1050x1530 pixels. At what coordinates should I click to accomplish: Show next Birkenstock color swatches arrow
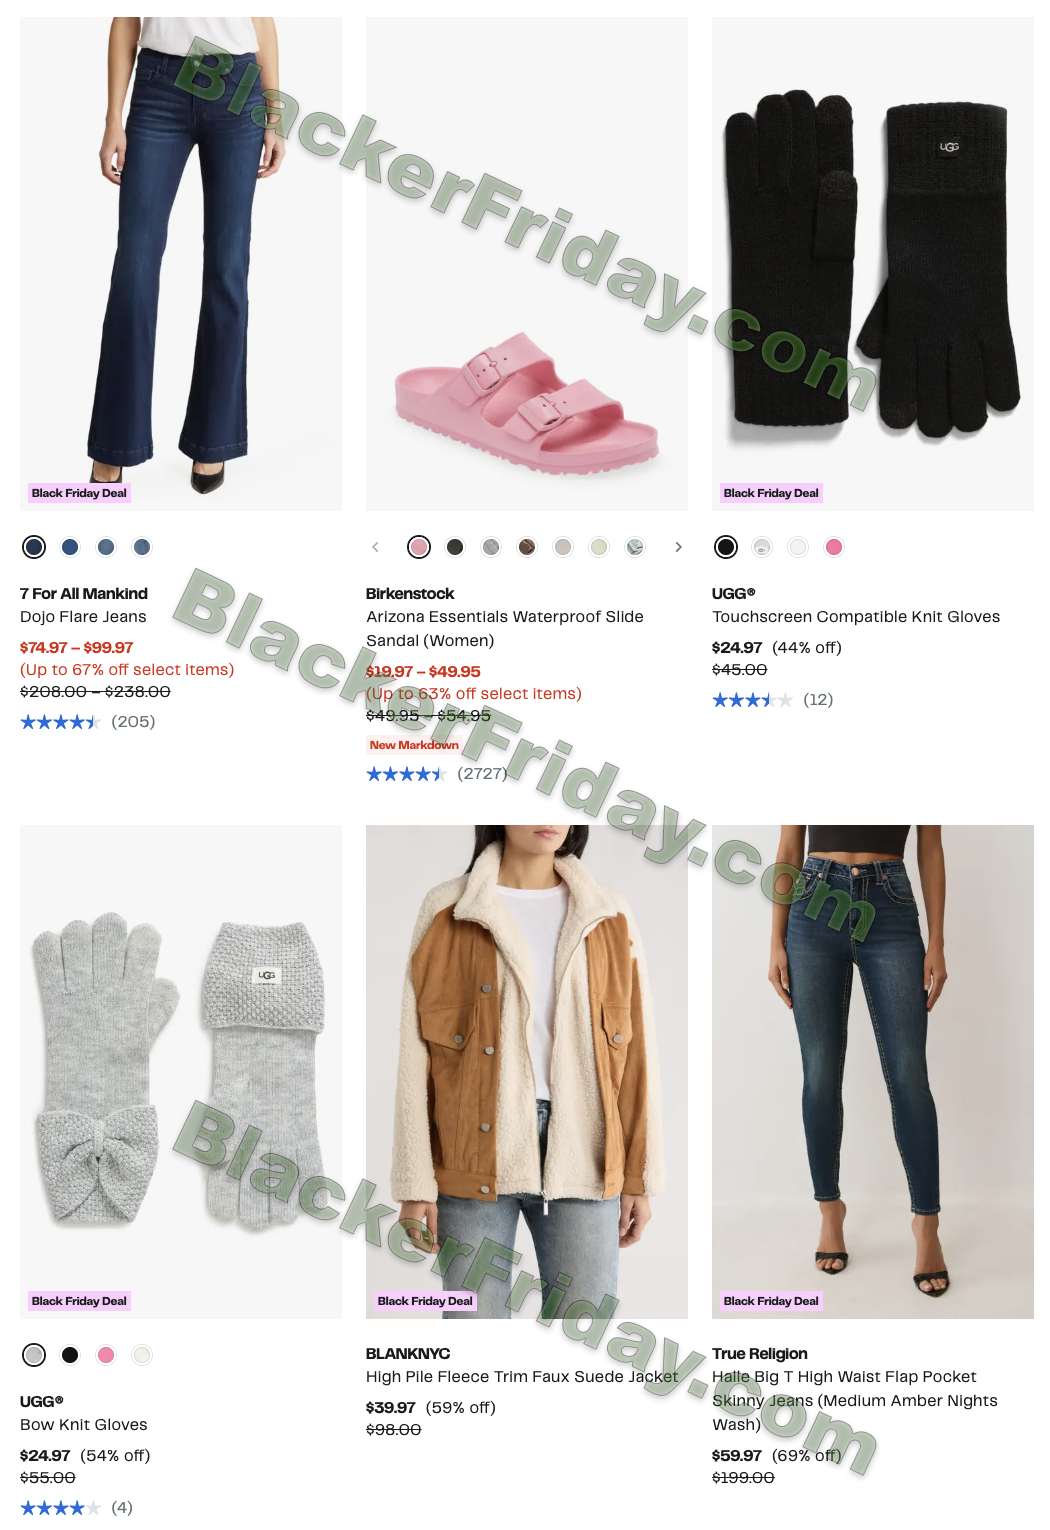point(678,547)
